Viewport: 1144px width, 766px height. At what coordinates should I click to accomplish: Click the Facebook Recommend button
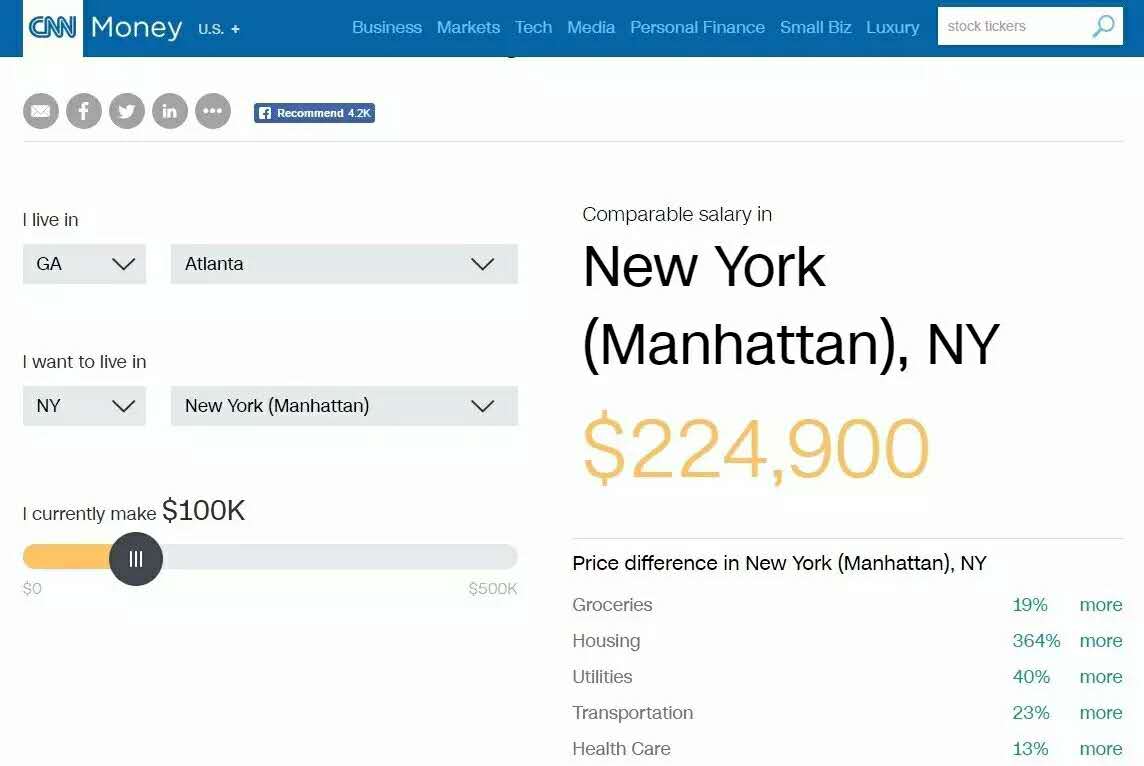click(314, 113)
